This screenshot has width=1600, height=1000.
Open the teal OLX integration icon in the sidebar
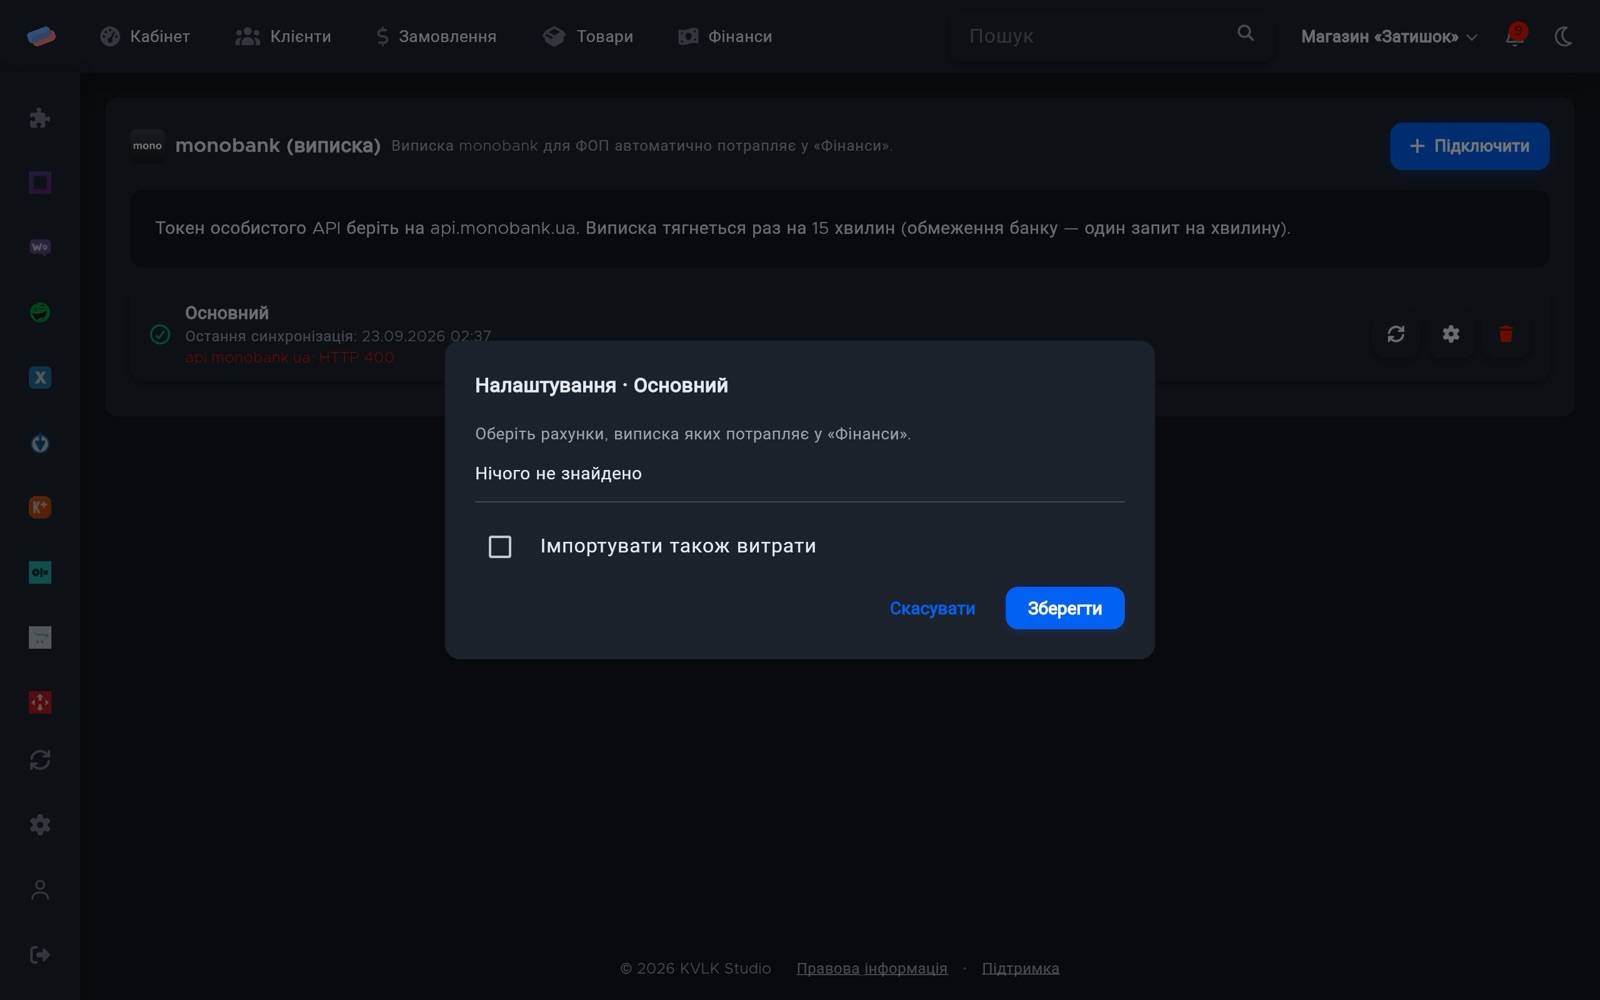(40, 572)
